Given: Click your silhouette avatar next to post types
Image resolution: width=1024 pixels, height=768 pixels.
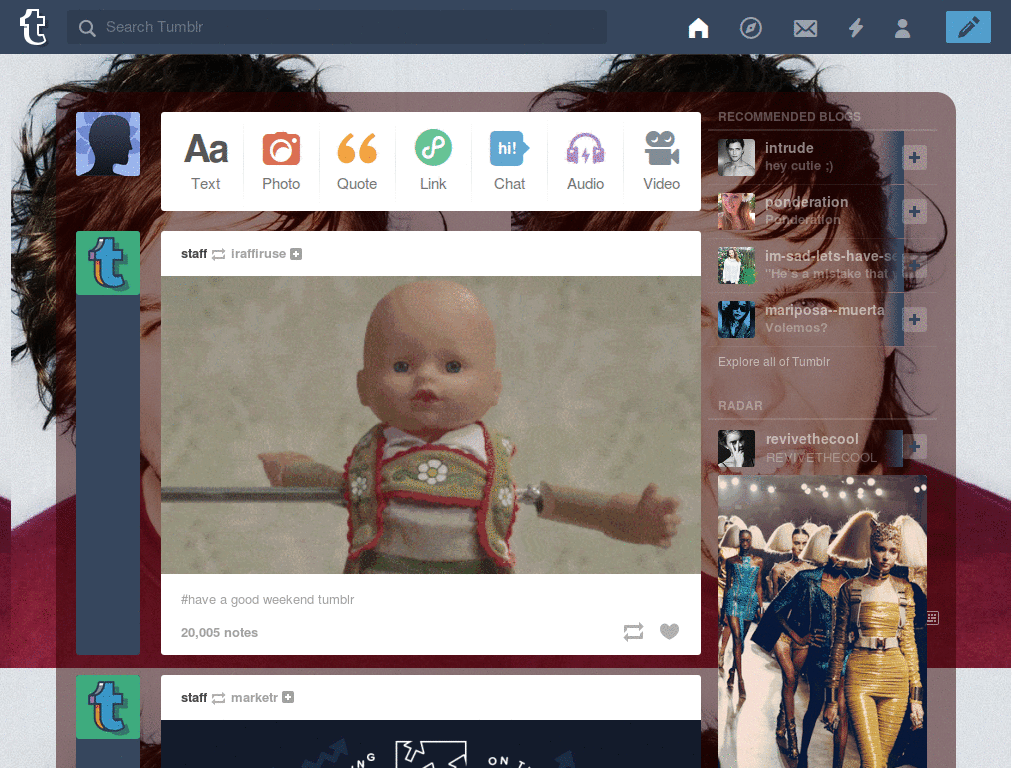Looking at the screenshot, I should (x=108, y=144).
